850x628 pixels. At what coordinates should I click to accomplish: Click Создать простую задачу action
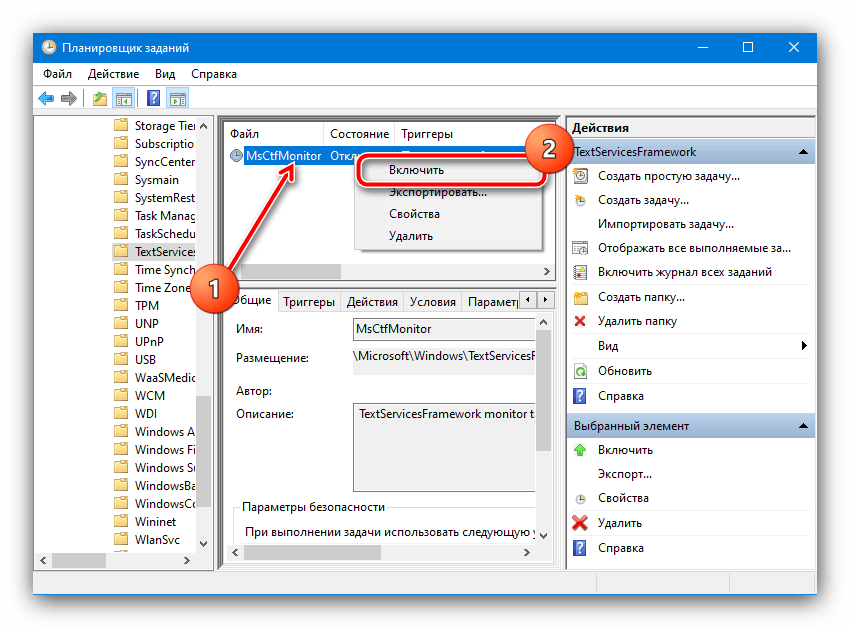coord(668,176)
